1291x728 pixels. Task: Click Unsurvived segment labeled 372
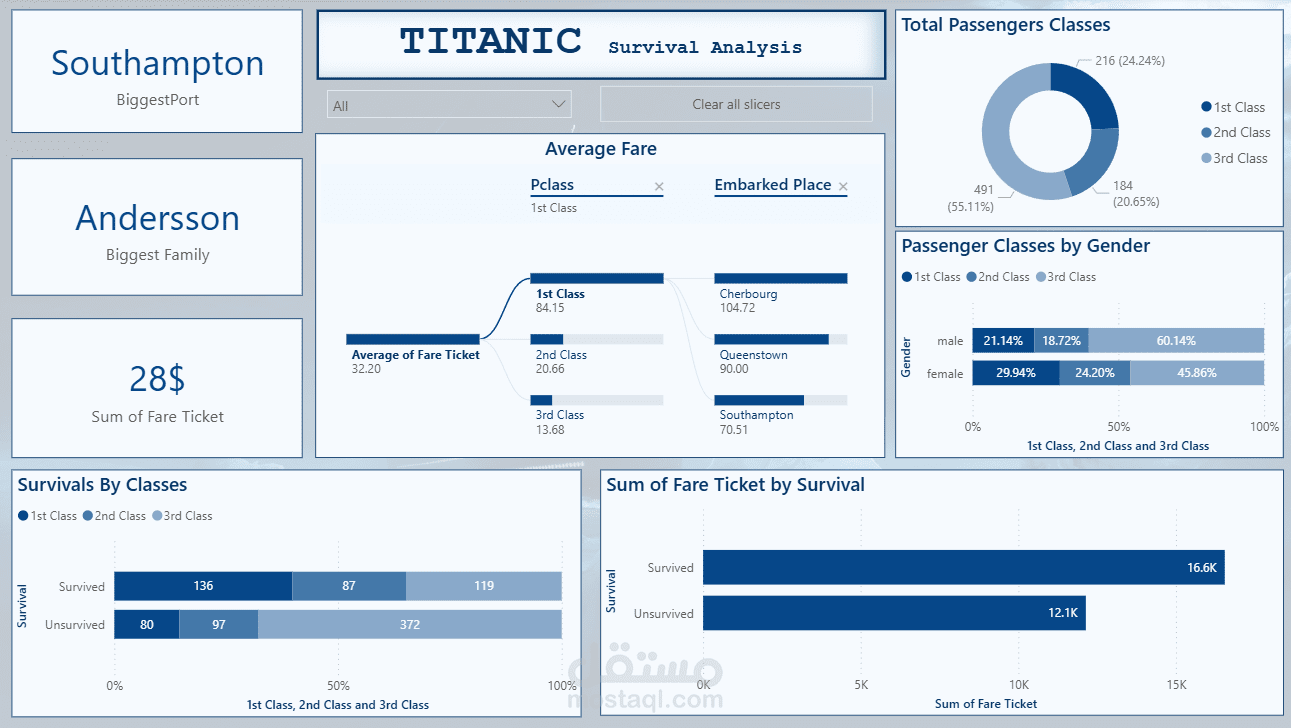pos(410,625)
